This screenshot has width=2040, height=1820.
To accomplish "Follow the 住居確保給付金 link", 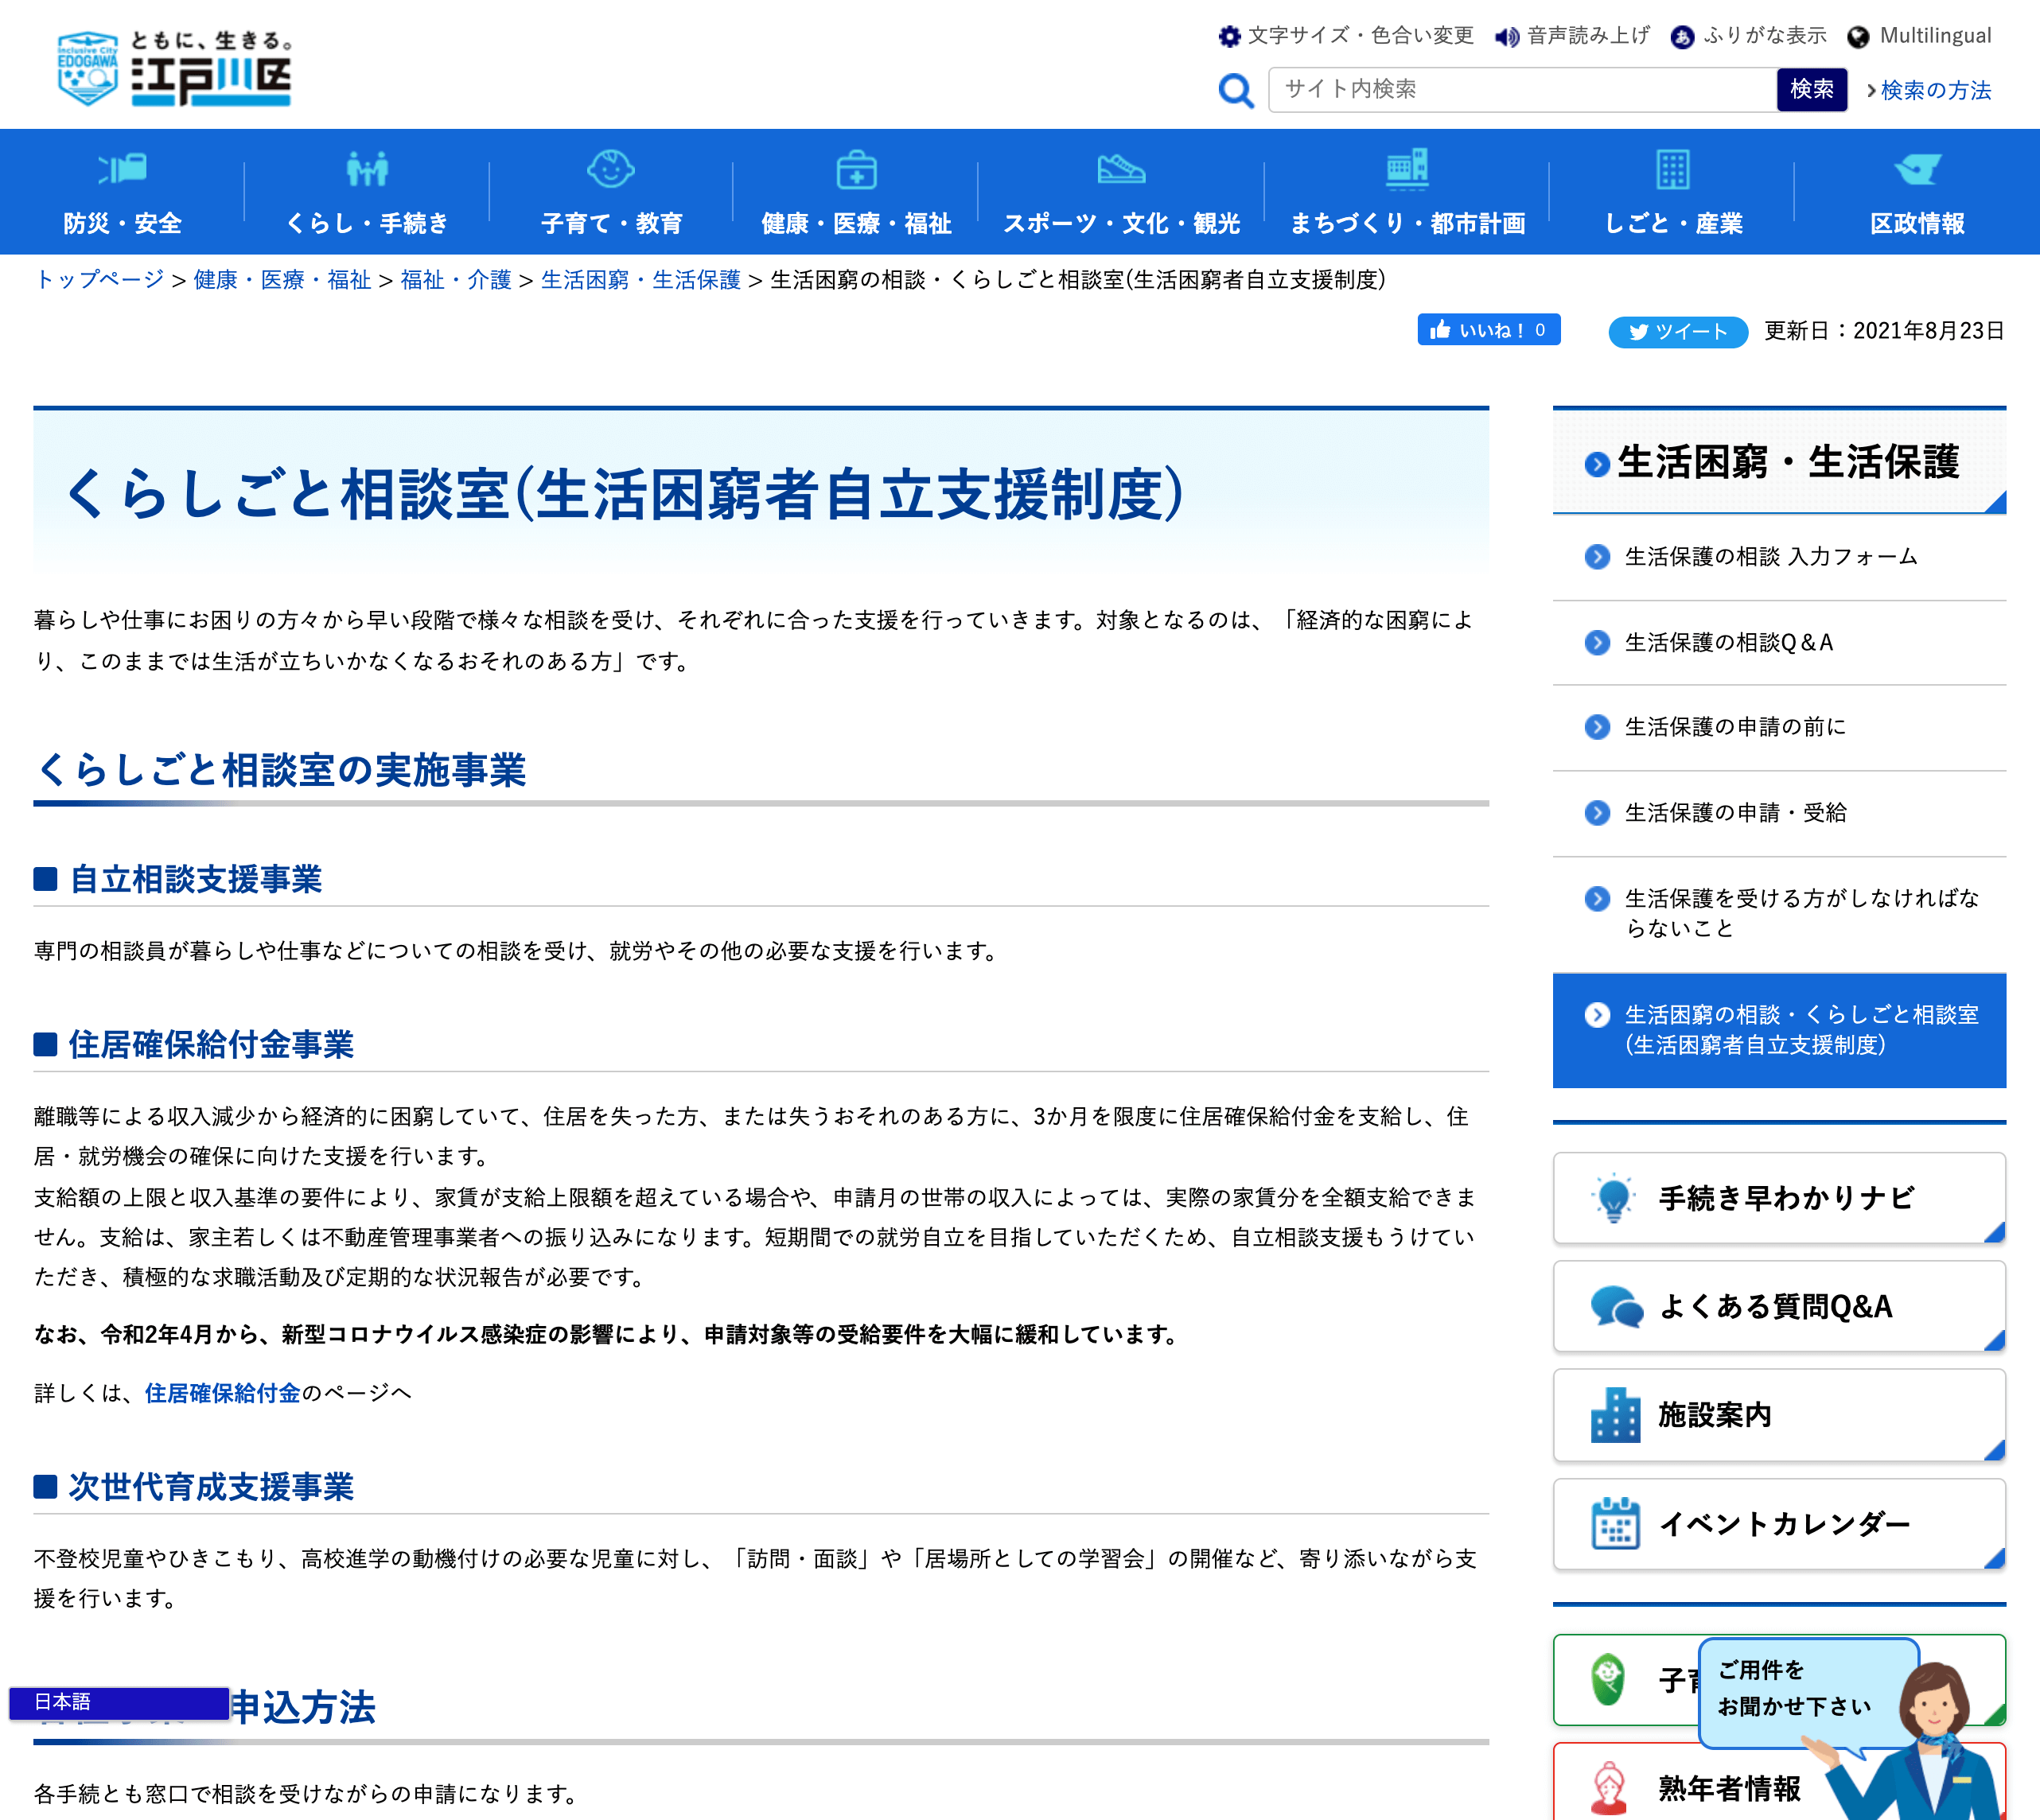I will click(x=222, y=1393).
